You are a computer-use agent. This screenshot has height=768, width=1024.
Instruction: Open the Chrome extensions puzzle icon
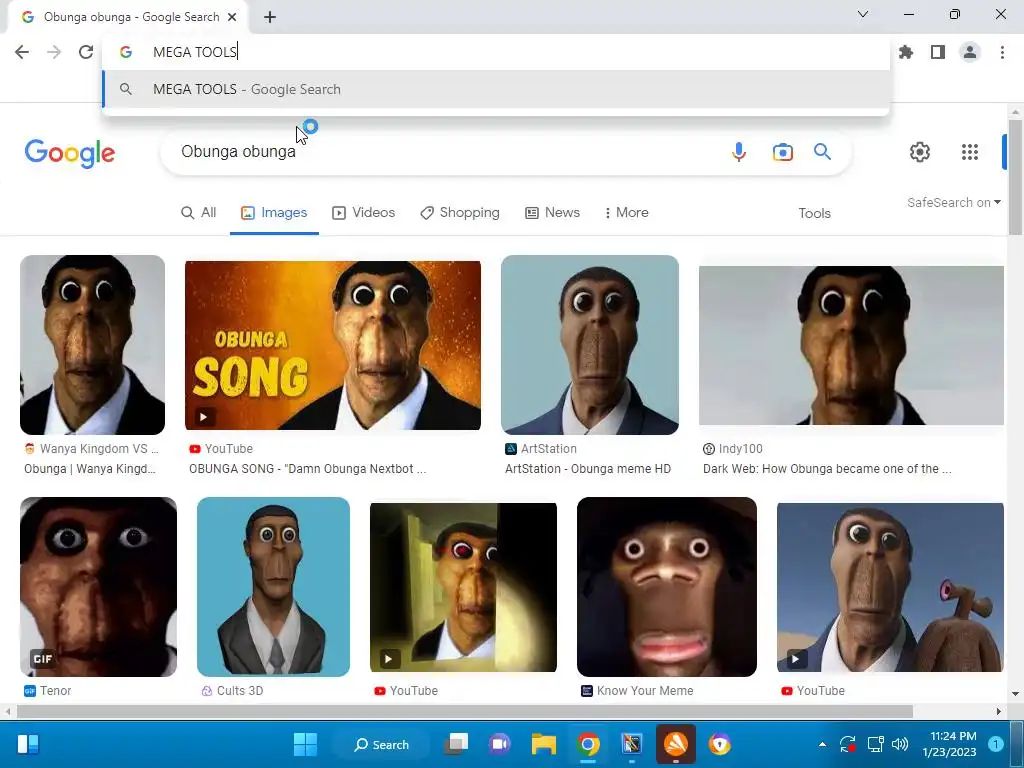[x=906, y=52]
